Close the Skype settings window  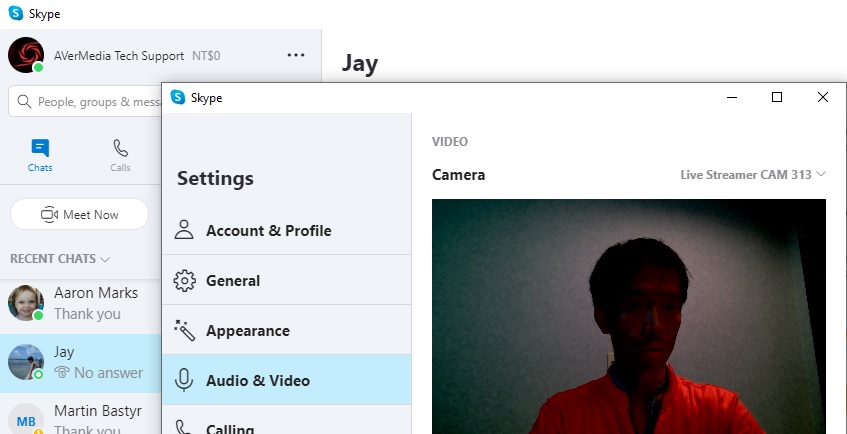[823, 97]
